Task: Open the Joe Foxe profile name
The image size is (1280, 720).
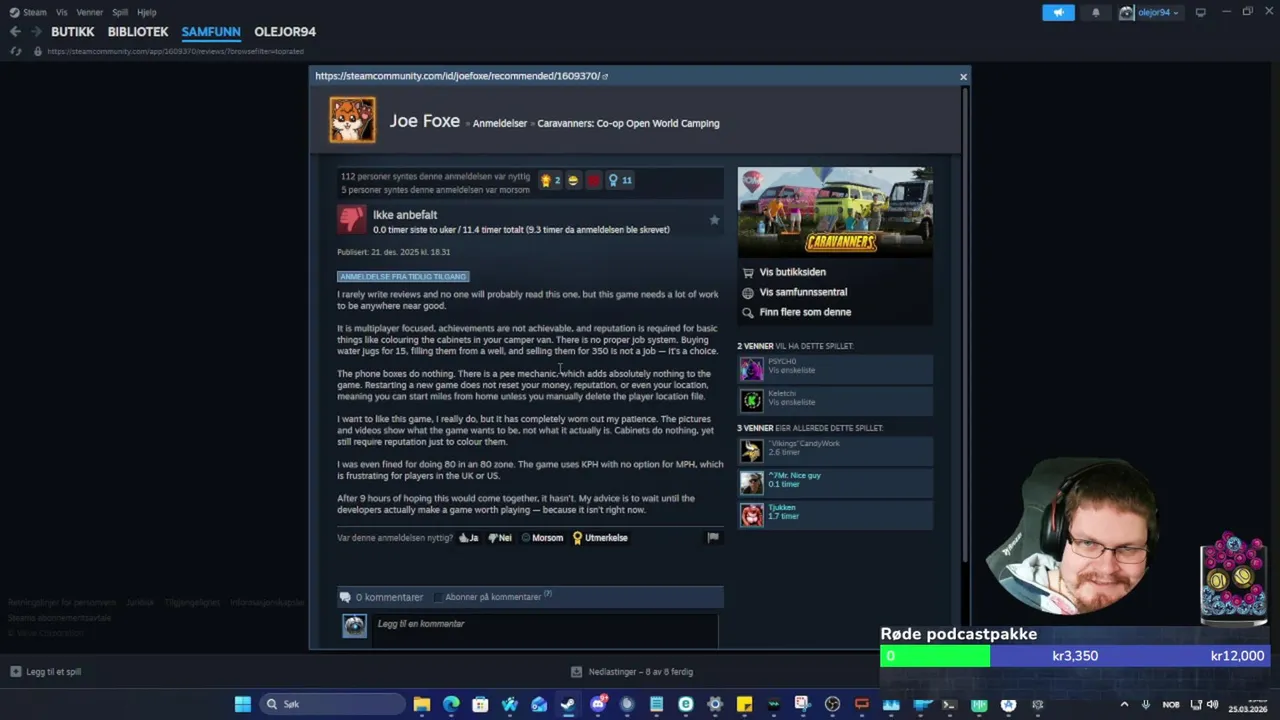Action: 425,121
